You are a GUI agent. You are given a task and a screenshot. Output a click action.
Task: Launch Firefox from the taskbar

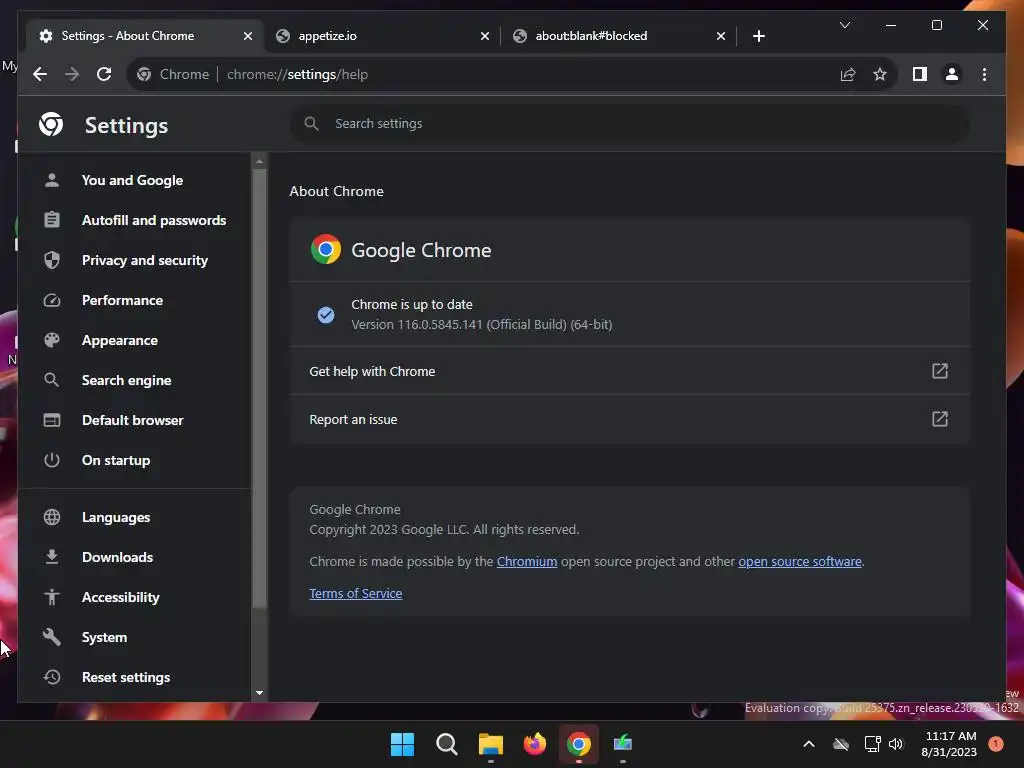pyautogui.click(x=534, y=744)
